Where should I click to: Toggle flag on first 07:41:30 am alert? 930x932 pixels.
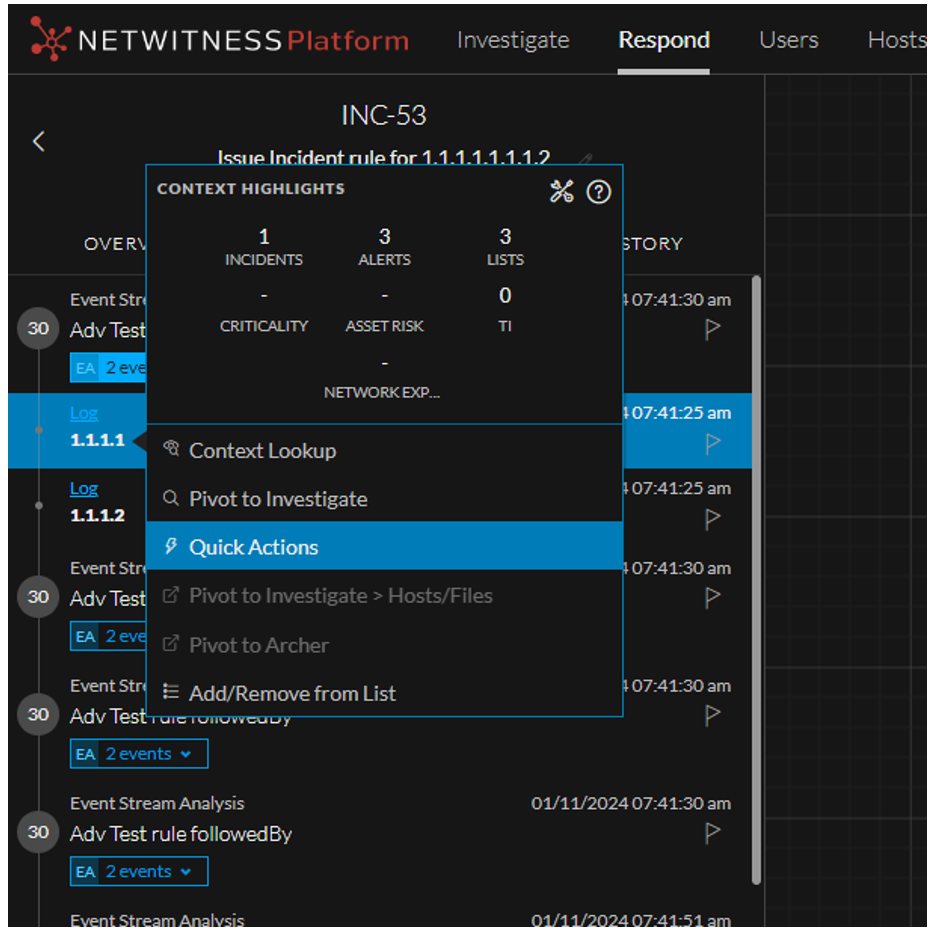click(712, 329)
